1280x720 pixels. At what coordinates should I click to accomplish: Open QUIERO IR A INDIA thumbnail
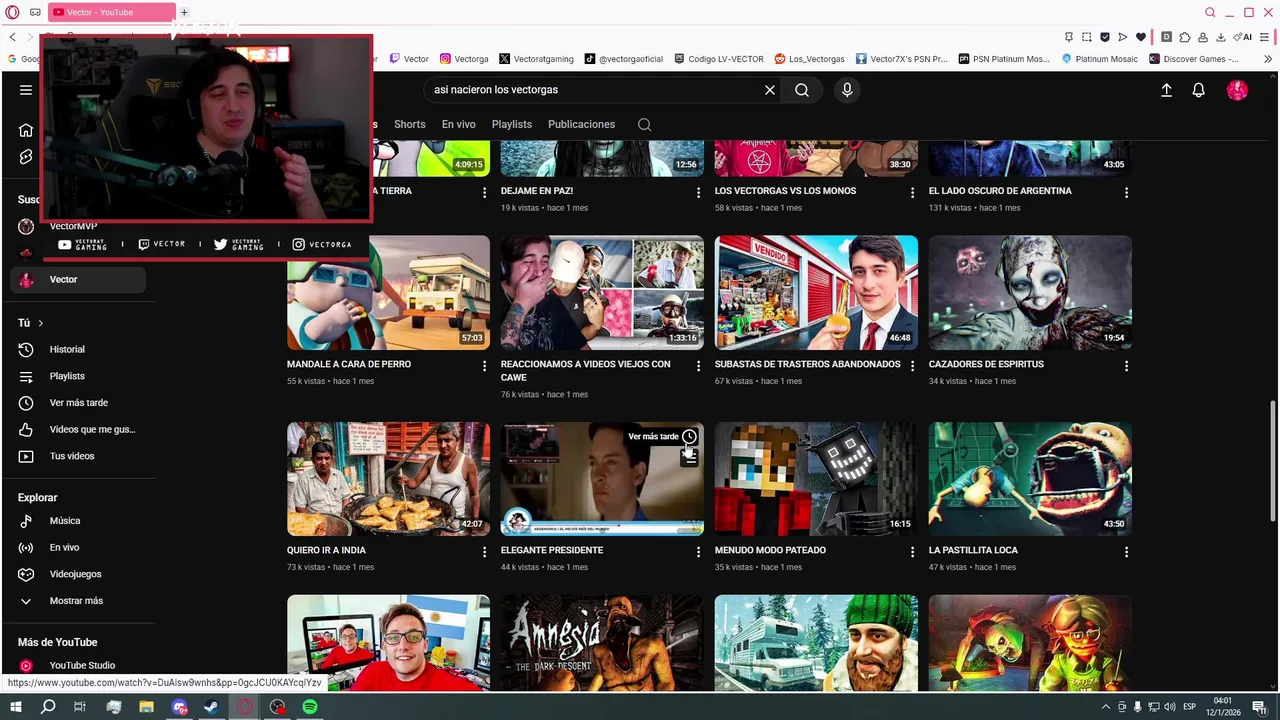click(388, 479)
